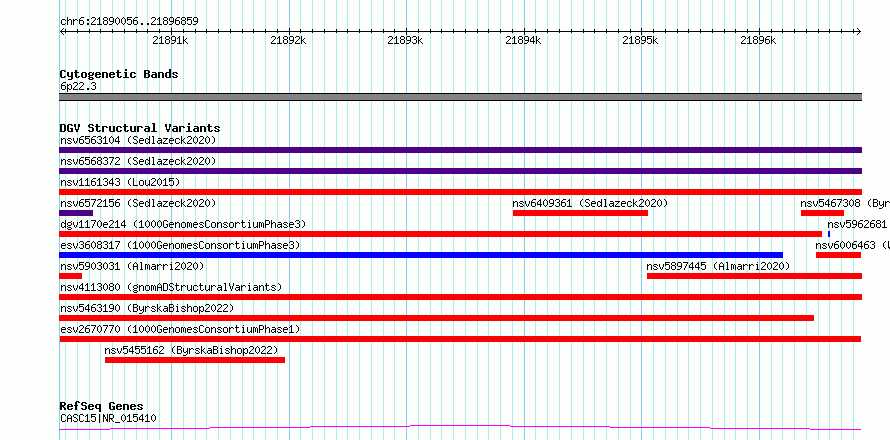
Task: Click the nsv5962681 variant label
Action: point(857,224)
